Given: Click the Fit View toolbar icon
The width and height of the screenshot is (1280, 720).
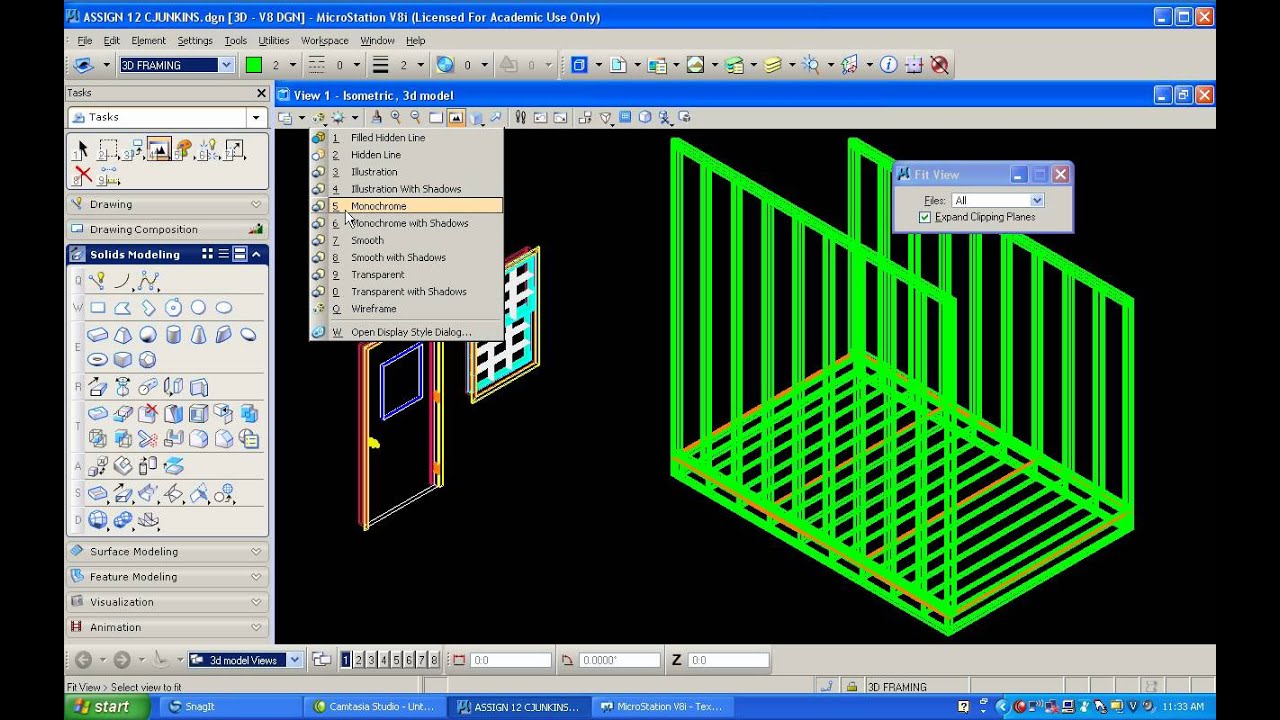Looking at the screenshot, I should [x=456, y=118].
